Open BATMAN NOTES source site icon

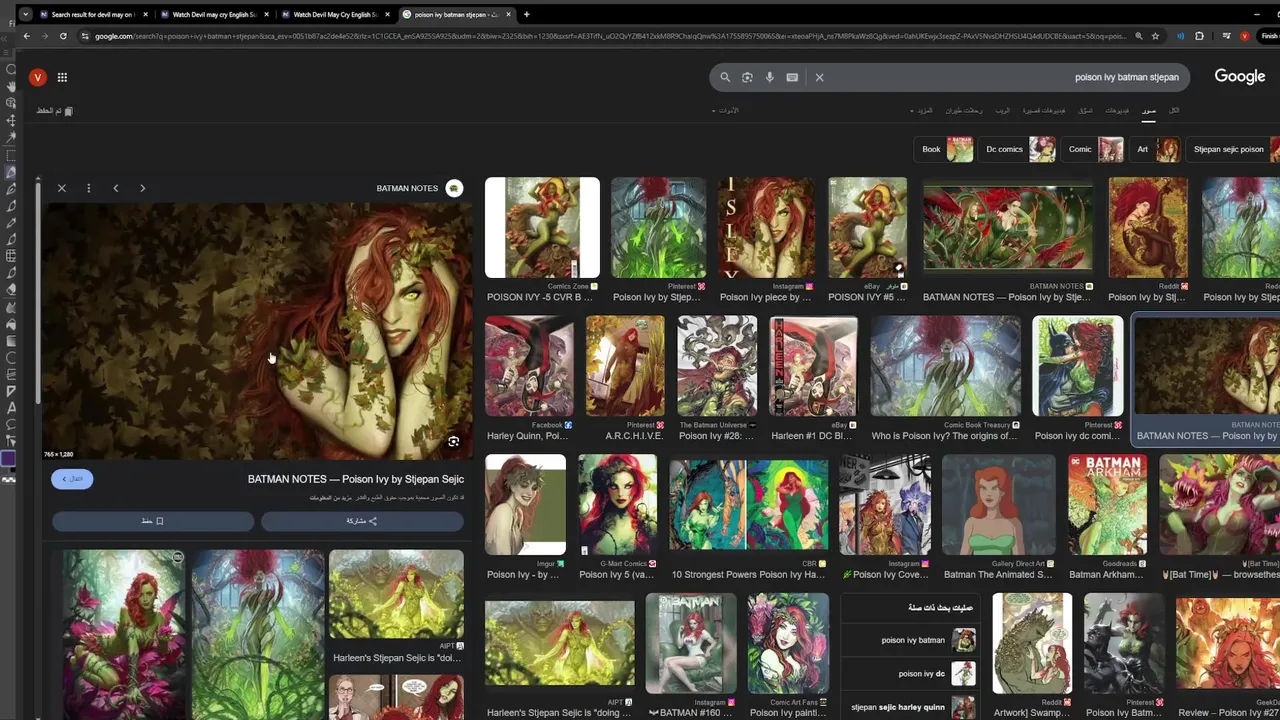[454, 188]
